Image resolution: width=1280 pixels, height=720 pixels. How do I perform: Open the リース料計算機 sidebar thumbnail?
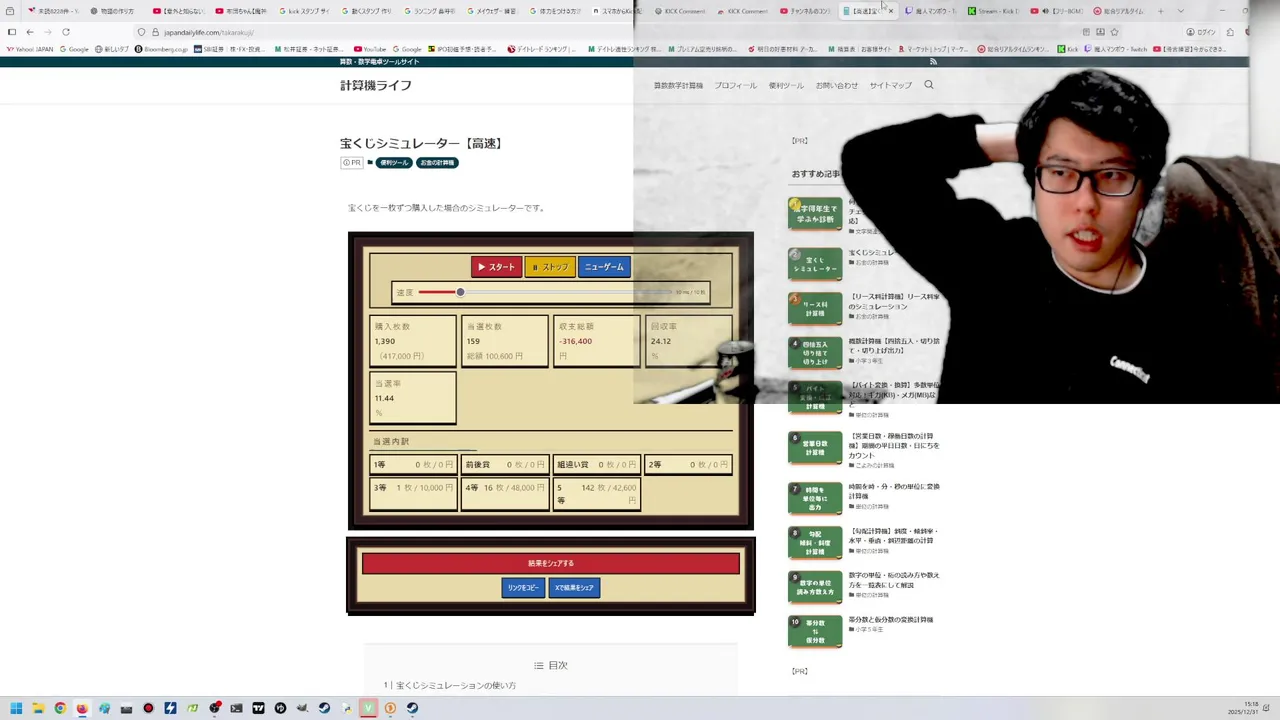point(815,308)
